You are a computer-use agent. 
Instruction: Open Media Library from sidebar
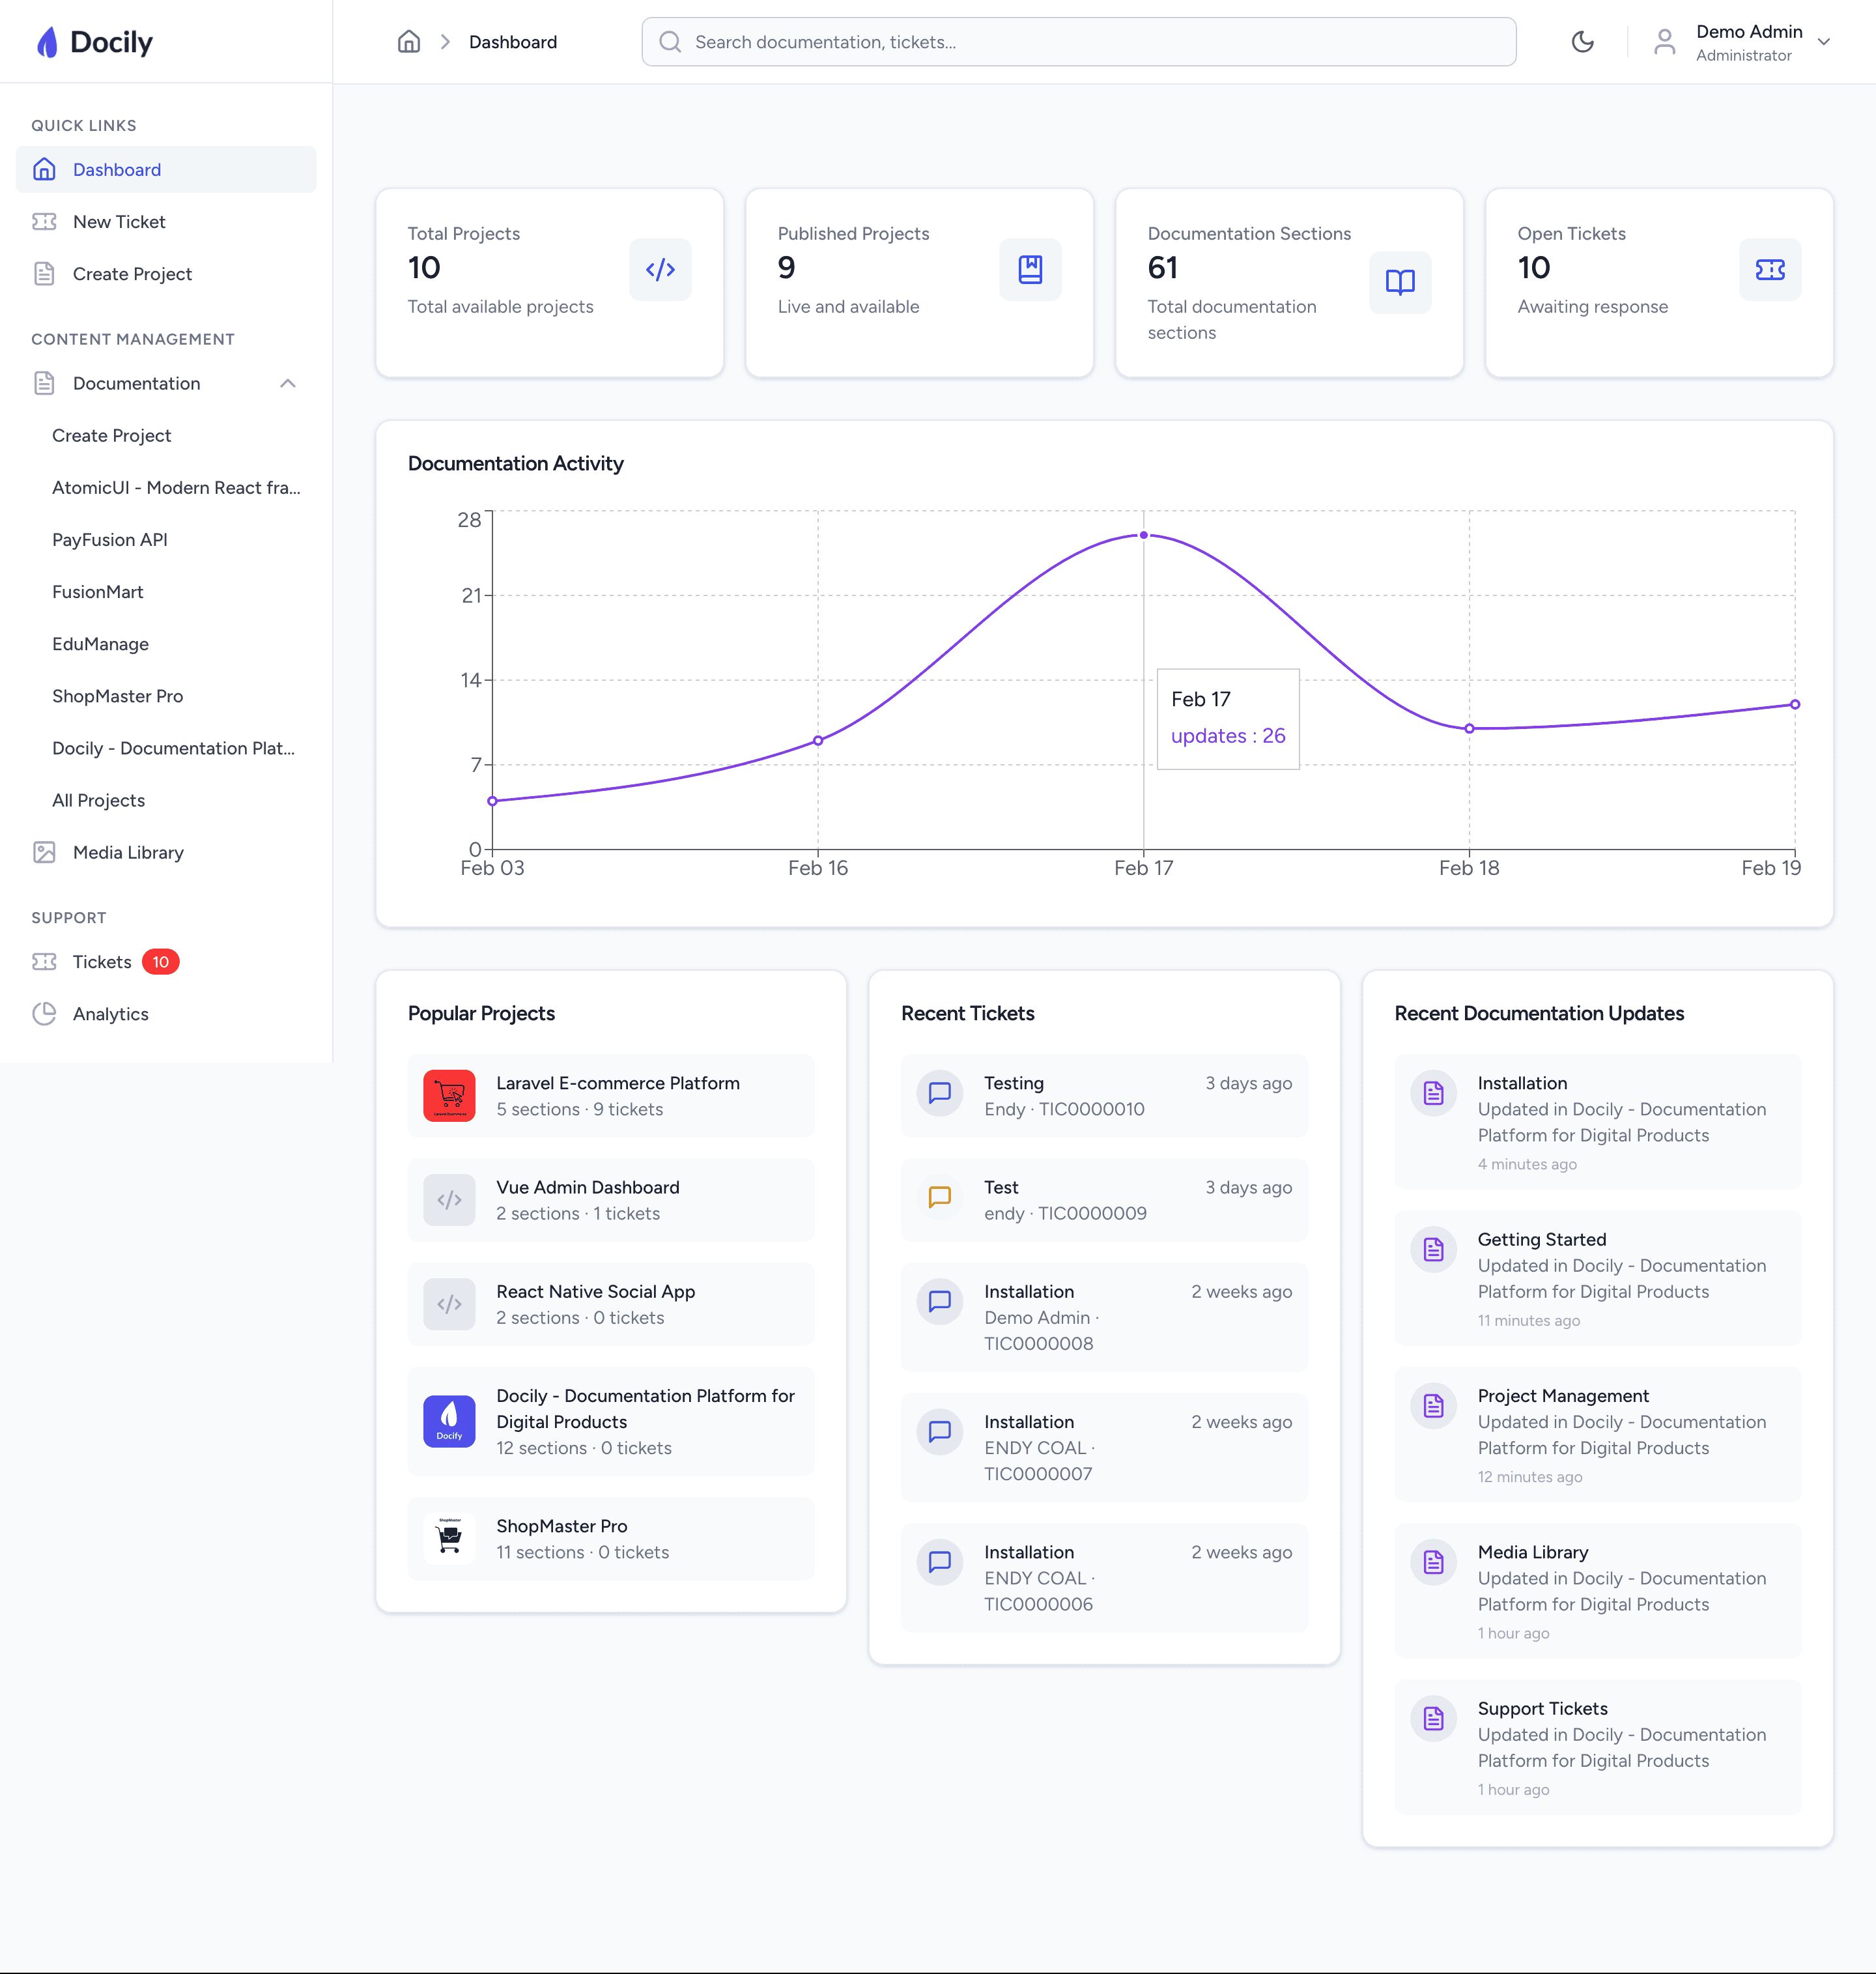coord(128,853)
